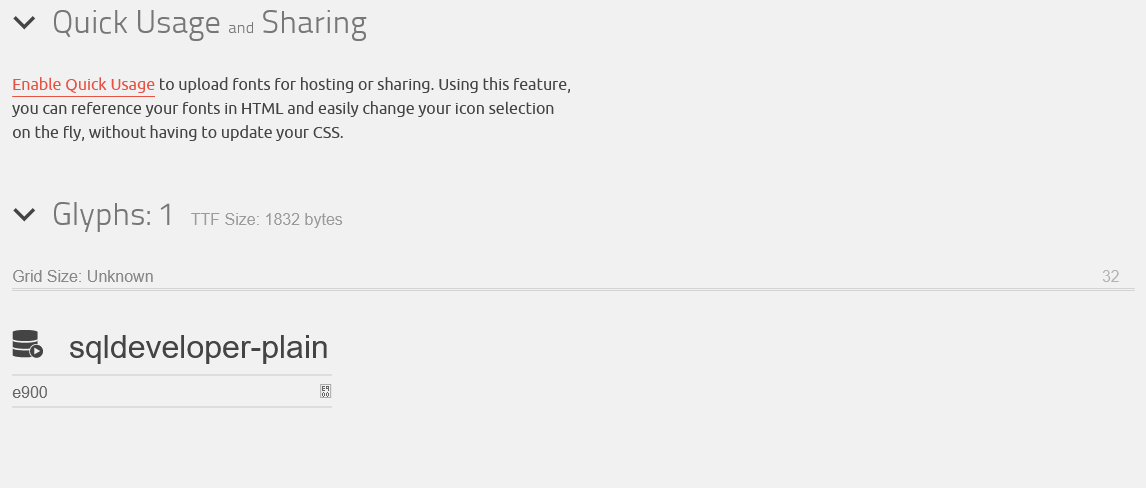Select the sqldeveloper database glyph icon

(28, 344)
